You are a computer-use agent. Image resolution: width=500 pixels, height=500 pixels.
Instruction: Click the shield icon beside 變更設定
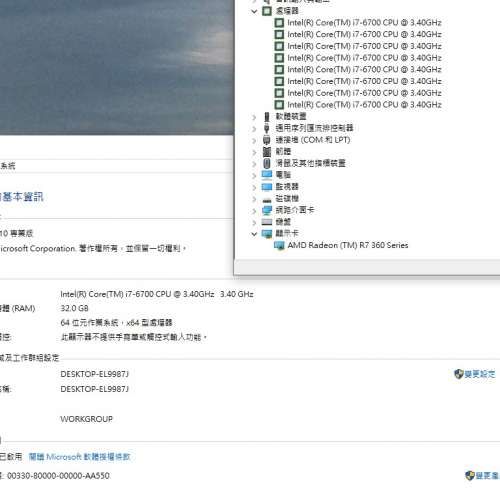tap(459, 374)
